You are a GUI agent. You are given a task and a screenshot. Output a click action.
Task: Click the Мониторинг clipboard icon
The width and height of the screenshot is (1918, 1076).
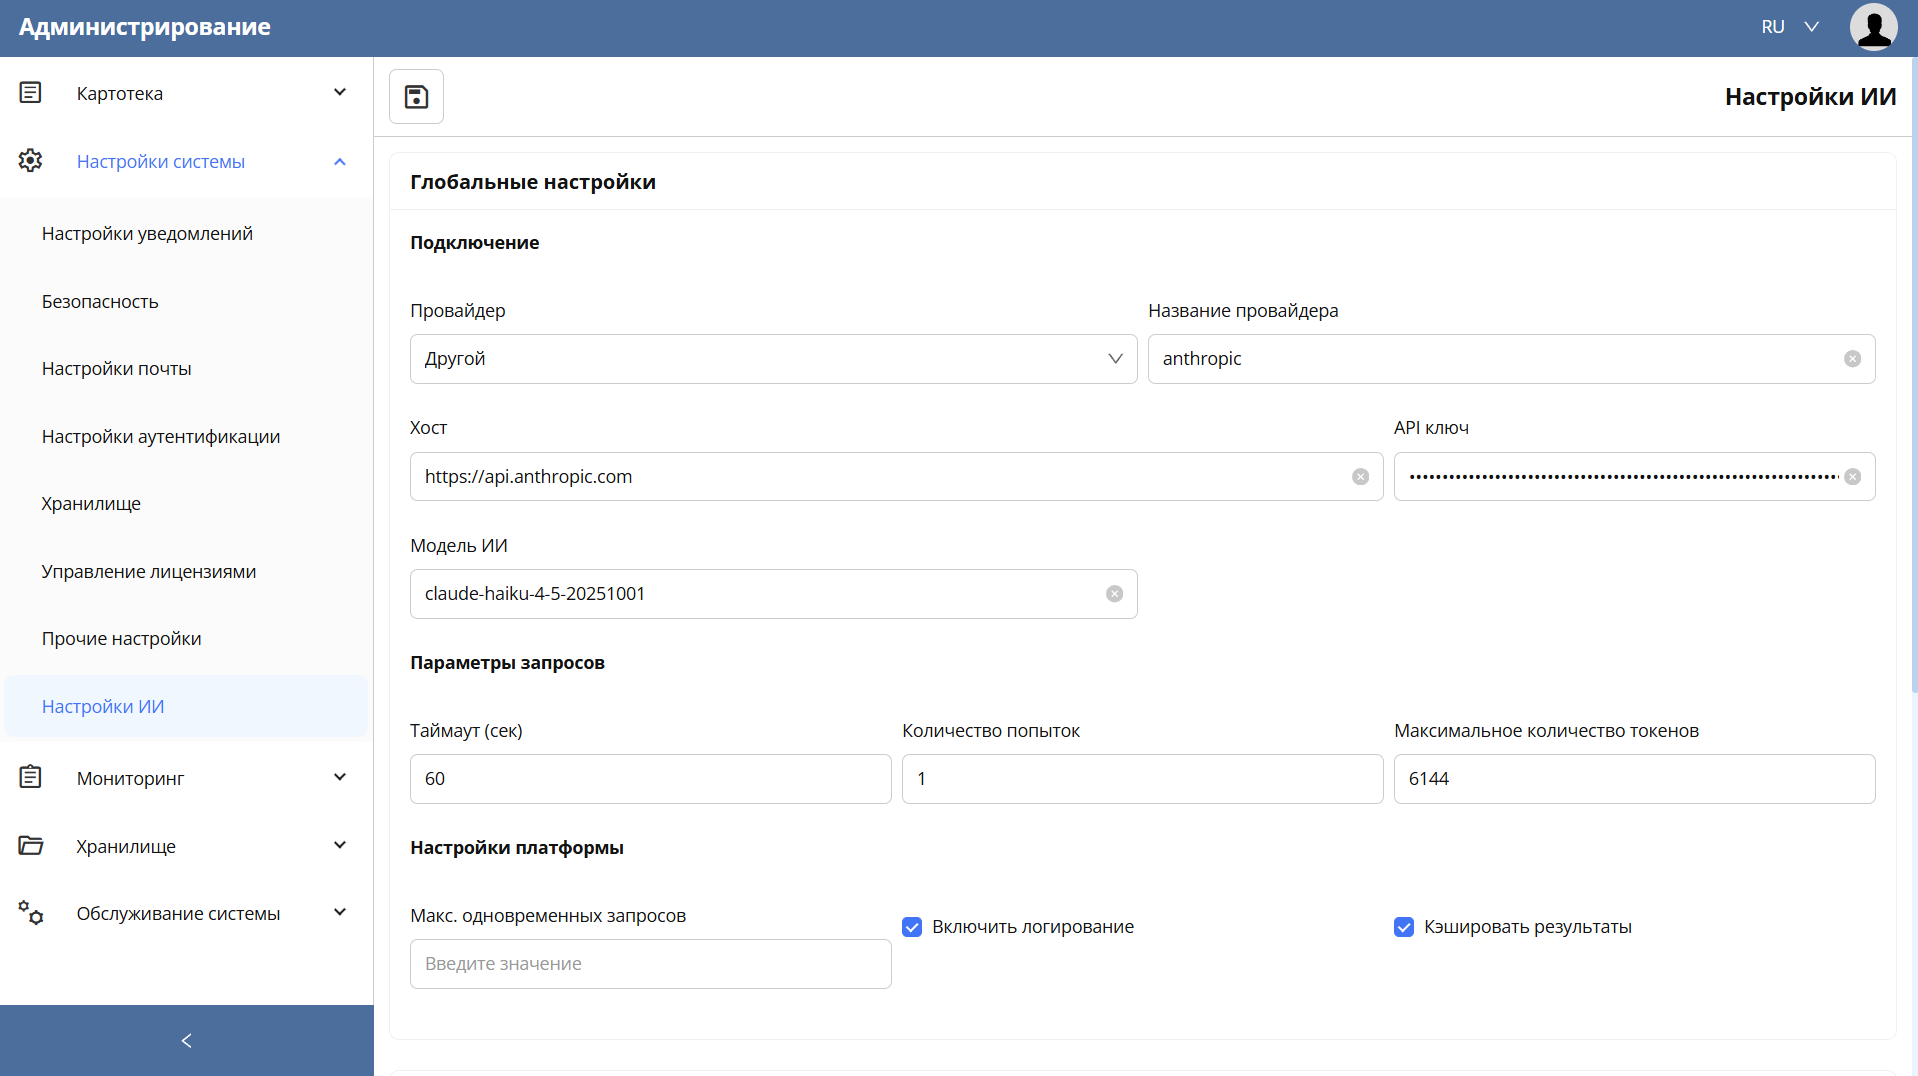(x=30, y=777)
